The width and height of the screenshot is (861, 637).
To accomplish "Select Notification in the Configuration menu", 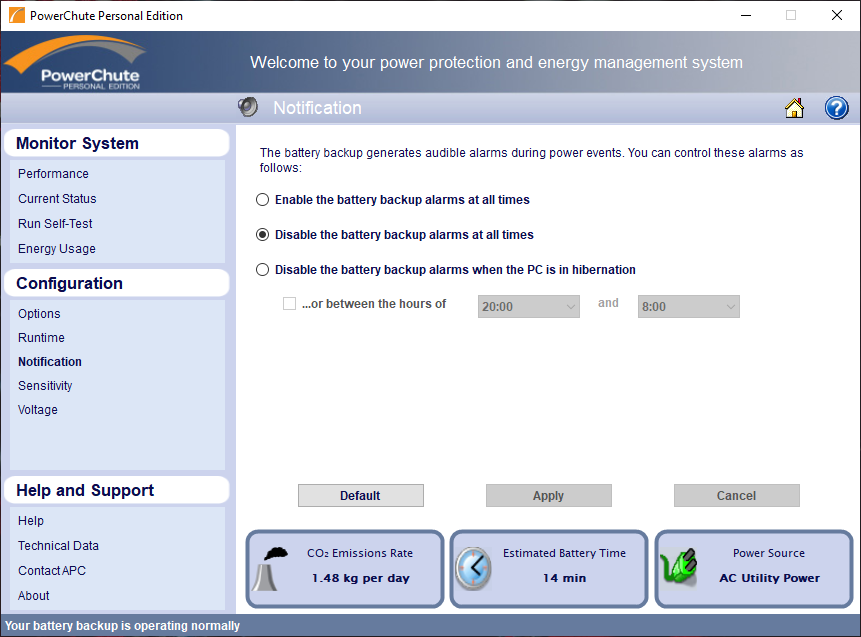I will point(50,362).
